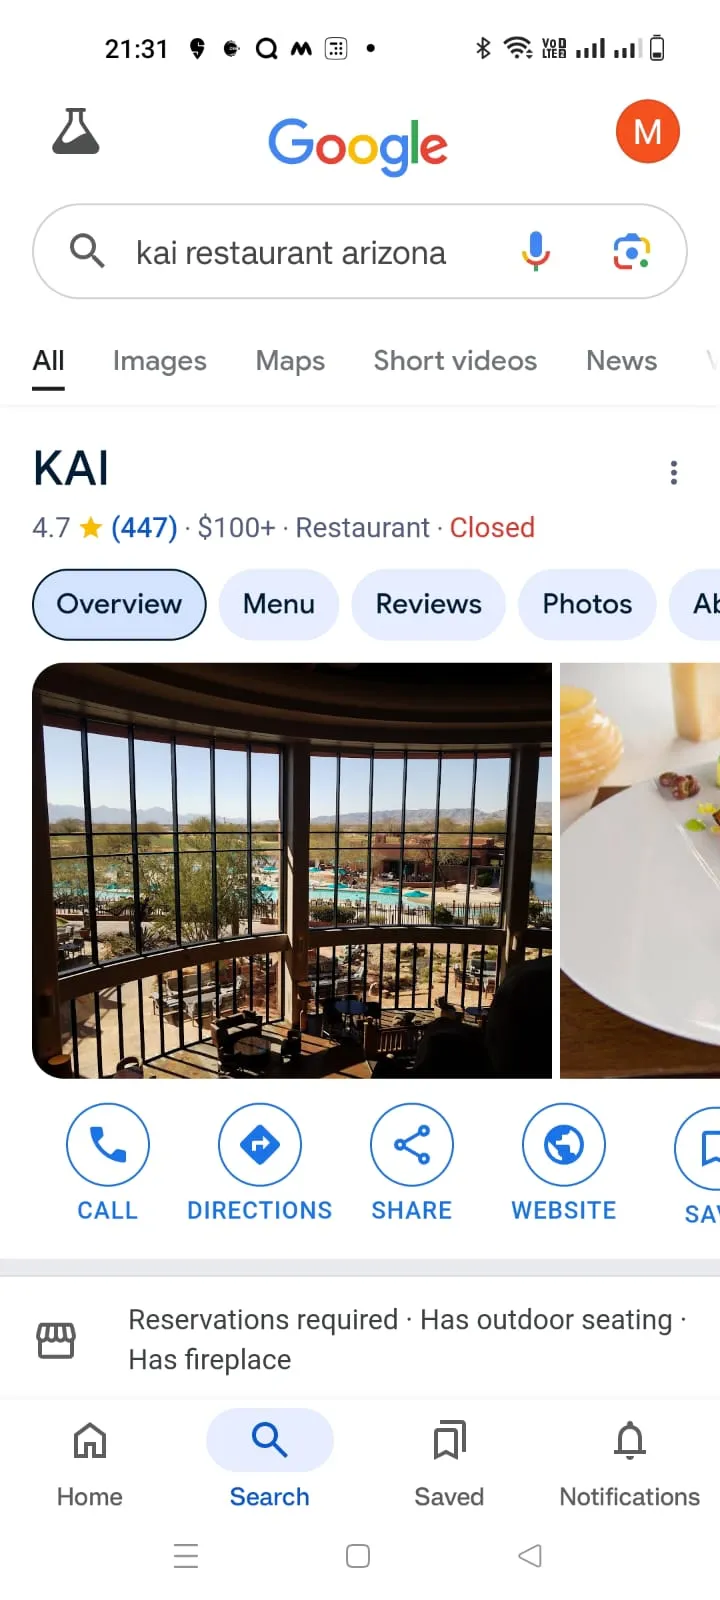Select the Reviews chip
The width and height of the screenshot is (720, 1600).
[x=429, y=604]
